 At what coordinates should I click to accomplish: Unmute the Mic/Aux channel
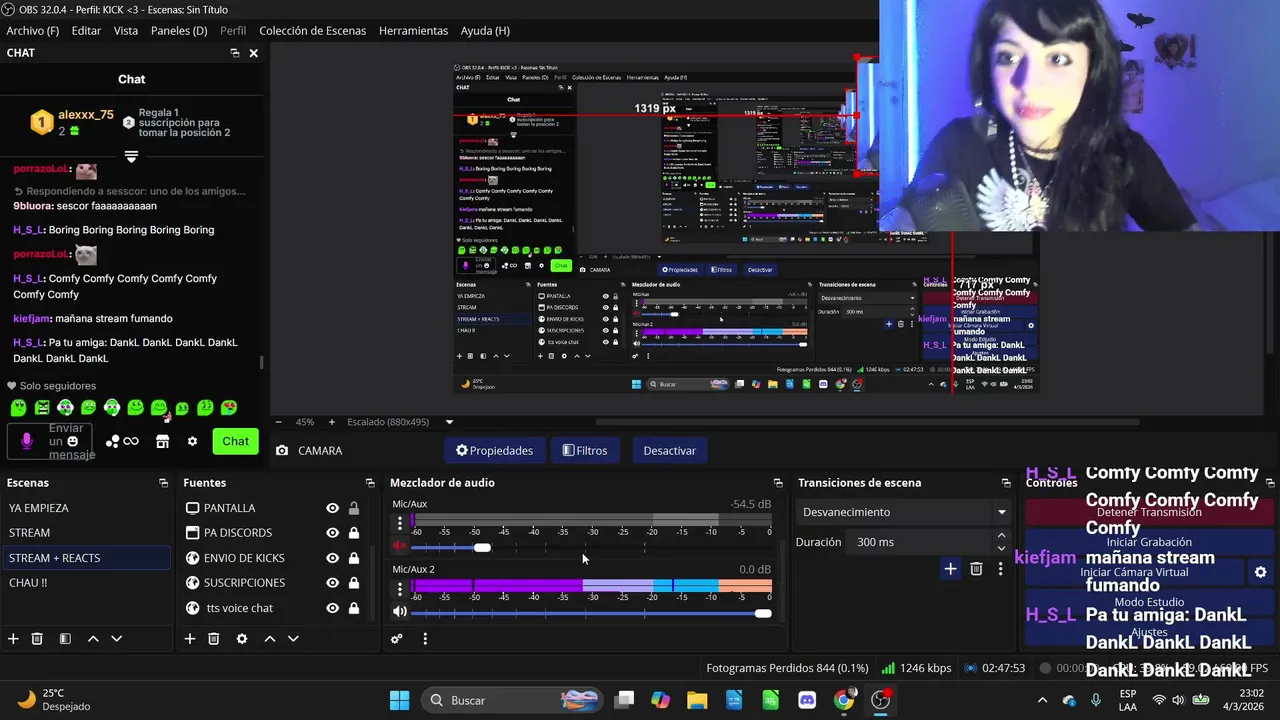click(400, 547)
